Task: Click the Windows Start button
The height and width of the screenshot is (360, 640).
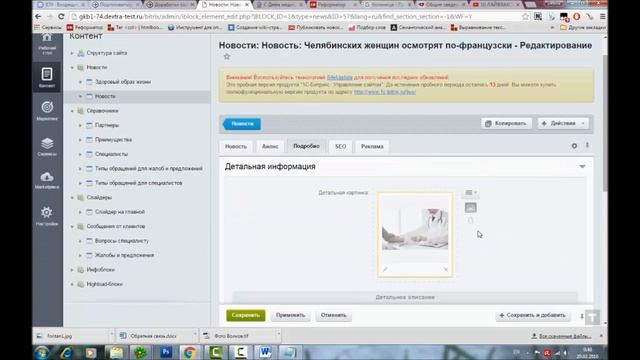Action: [x=42, y=352]
